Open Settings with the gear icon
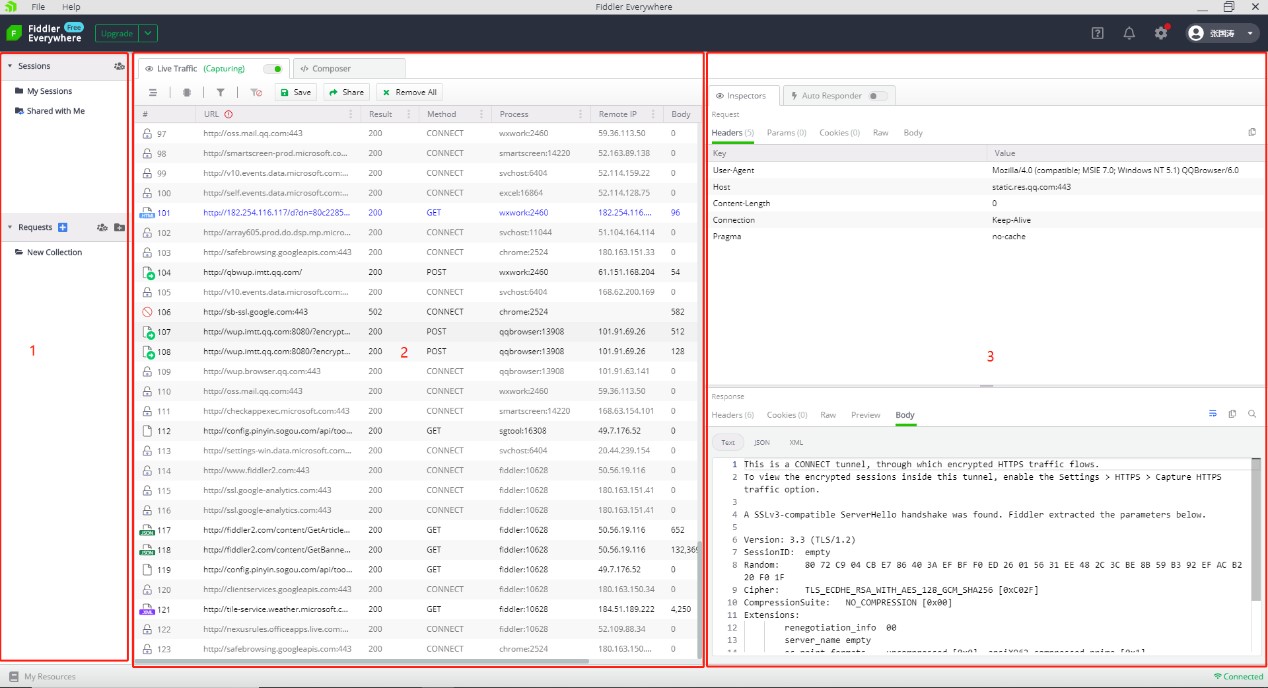1268x688 pixels. (x=1161, y=32)
